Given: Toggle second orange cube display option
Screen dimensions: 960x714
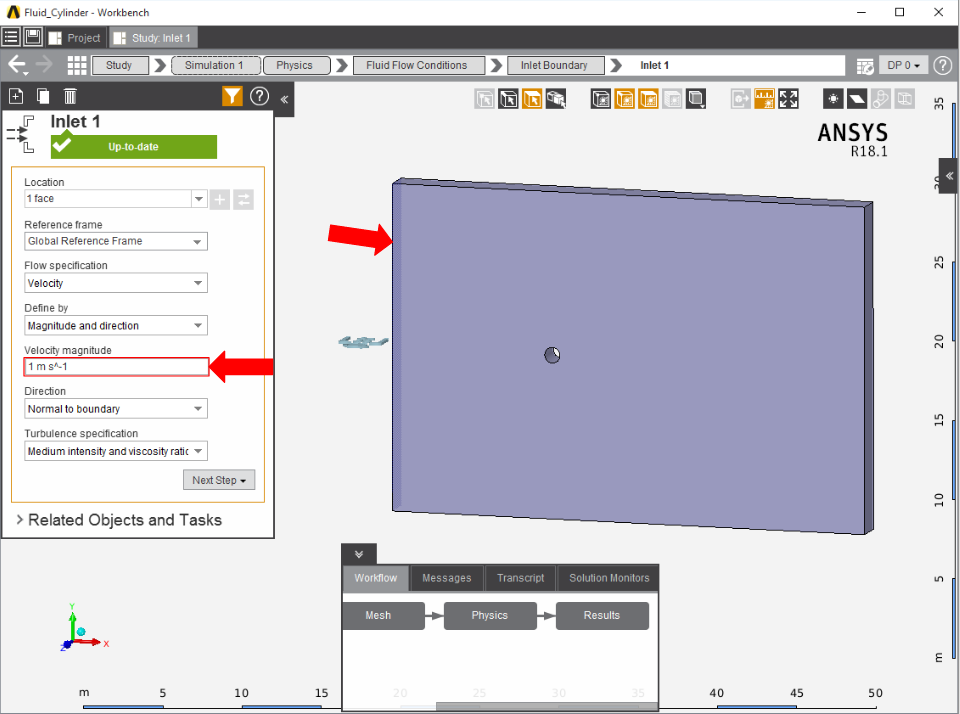Looking at the screenshot, I should click(x=648, y=99).
